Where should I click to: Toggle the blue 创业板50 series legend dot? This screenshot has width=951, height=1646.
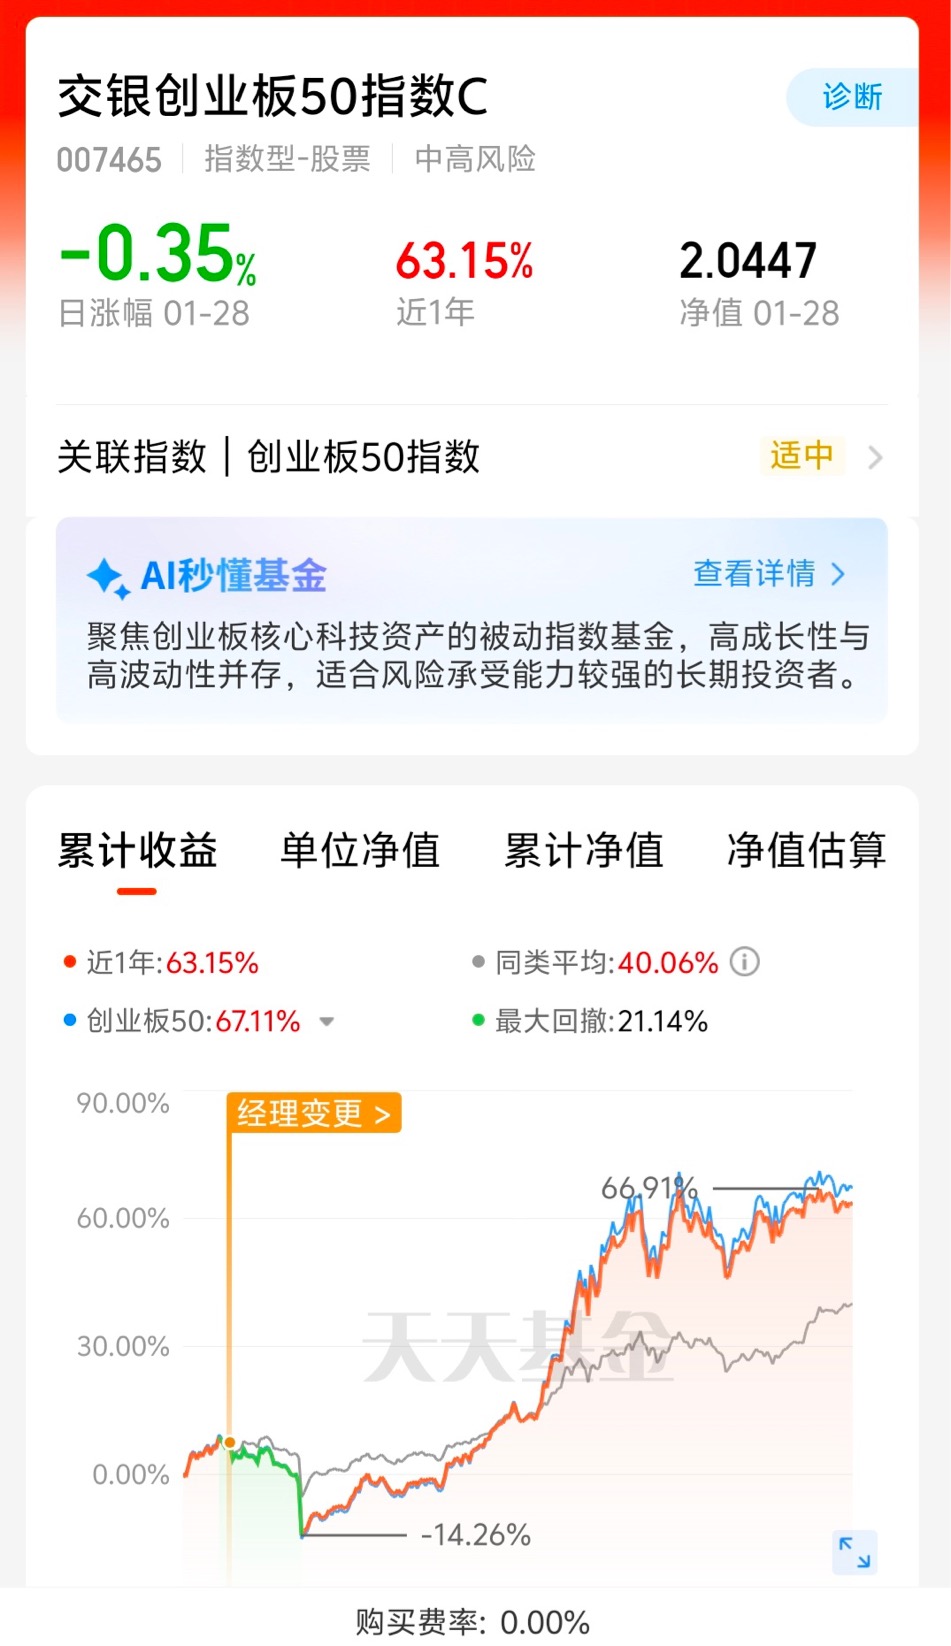pyautogui.click(x=70, y=1020)
